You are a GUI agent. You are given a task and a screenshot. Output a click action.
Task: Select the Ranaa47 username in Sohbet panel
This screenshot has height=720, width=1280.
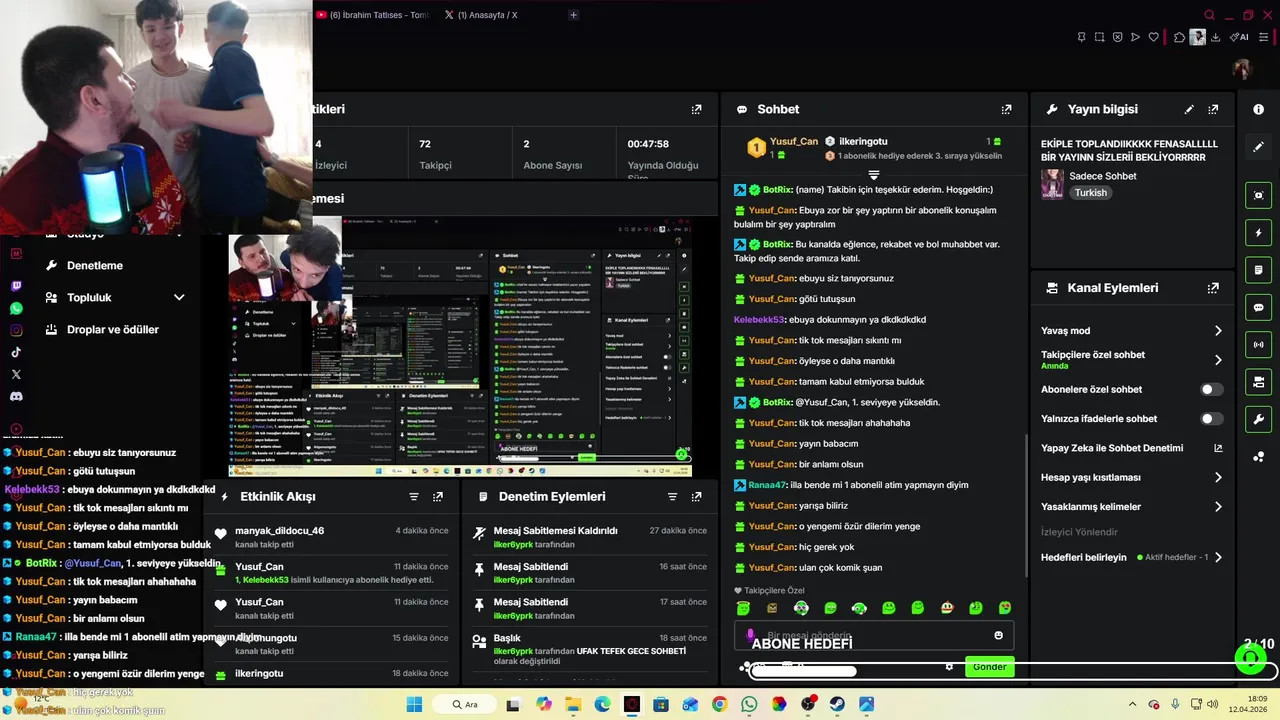(x=767, y=485)
